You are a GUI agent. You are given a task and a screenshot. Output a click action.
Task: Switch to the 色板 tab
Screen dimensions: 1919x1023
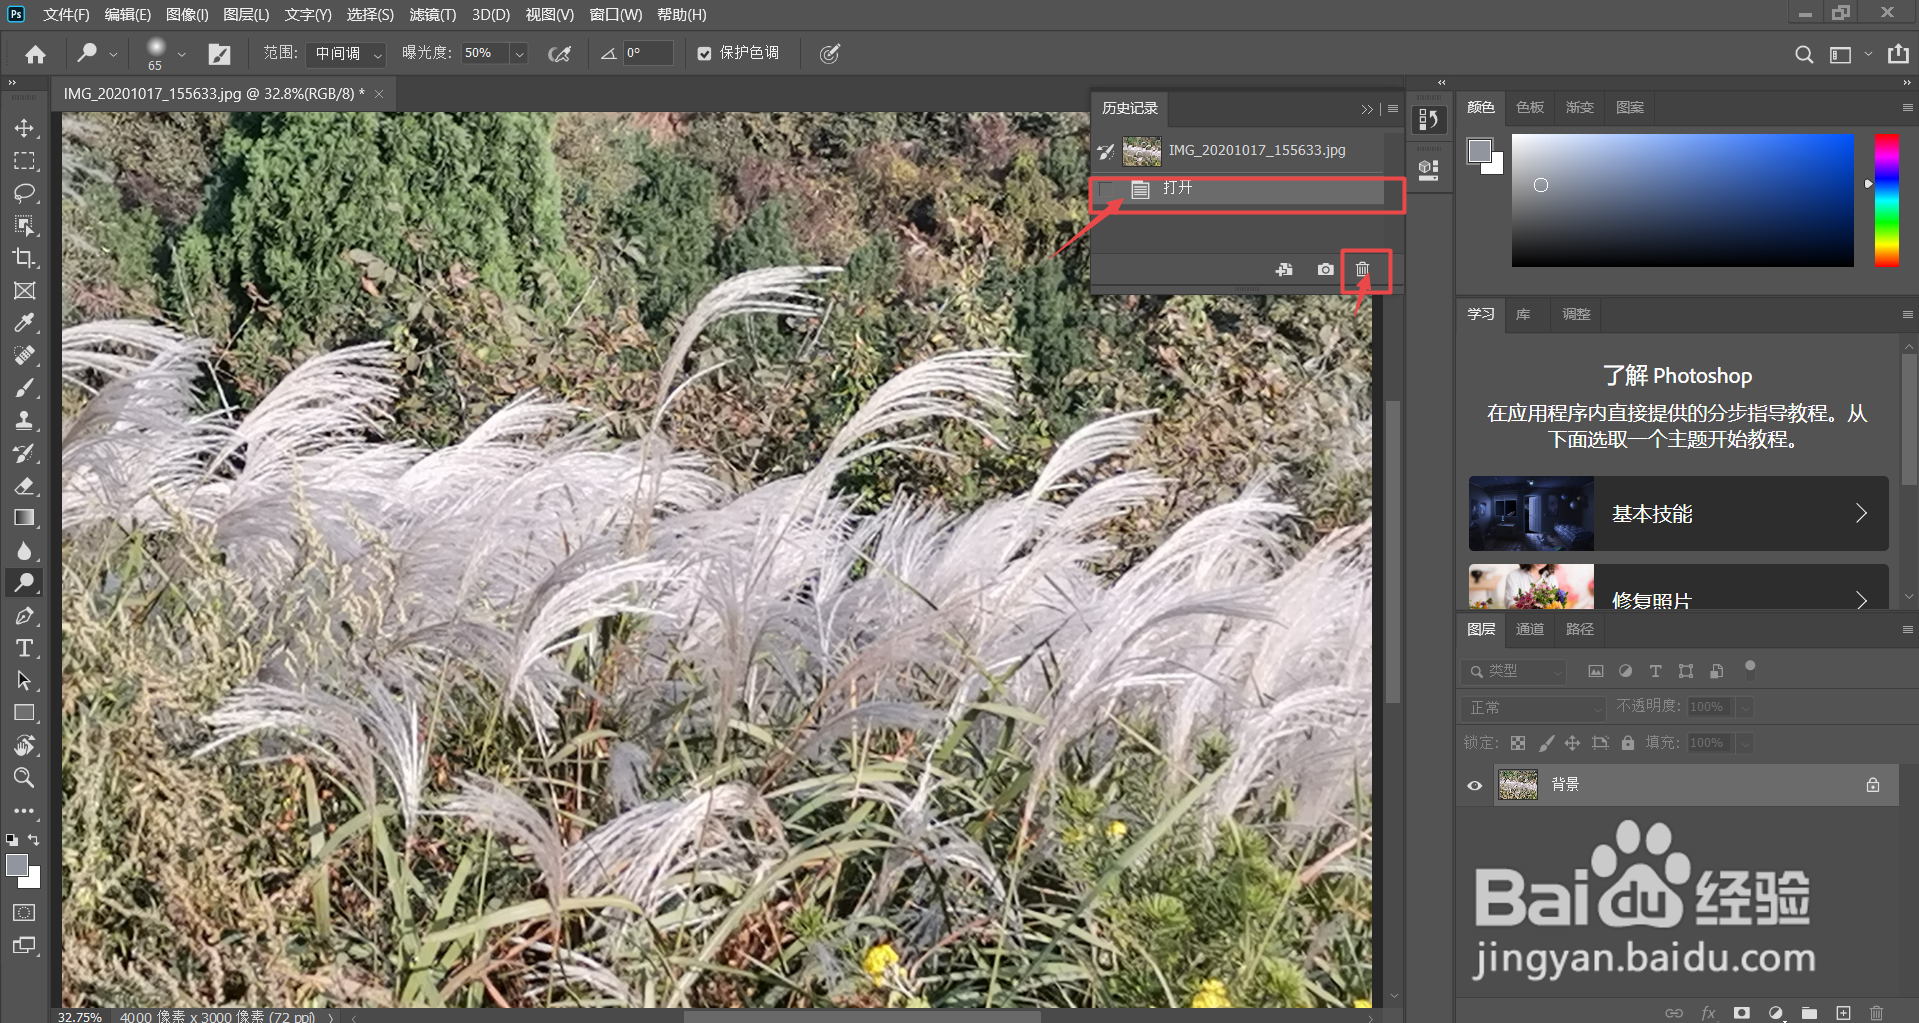pyautogui.click(x=1530, y=108)
